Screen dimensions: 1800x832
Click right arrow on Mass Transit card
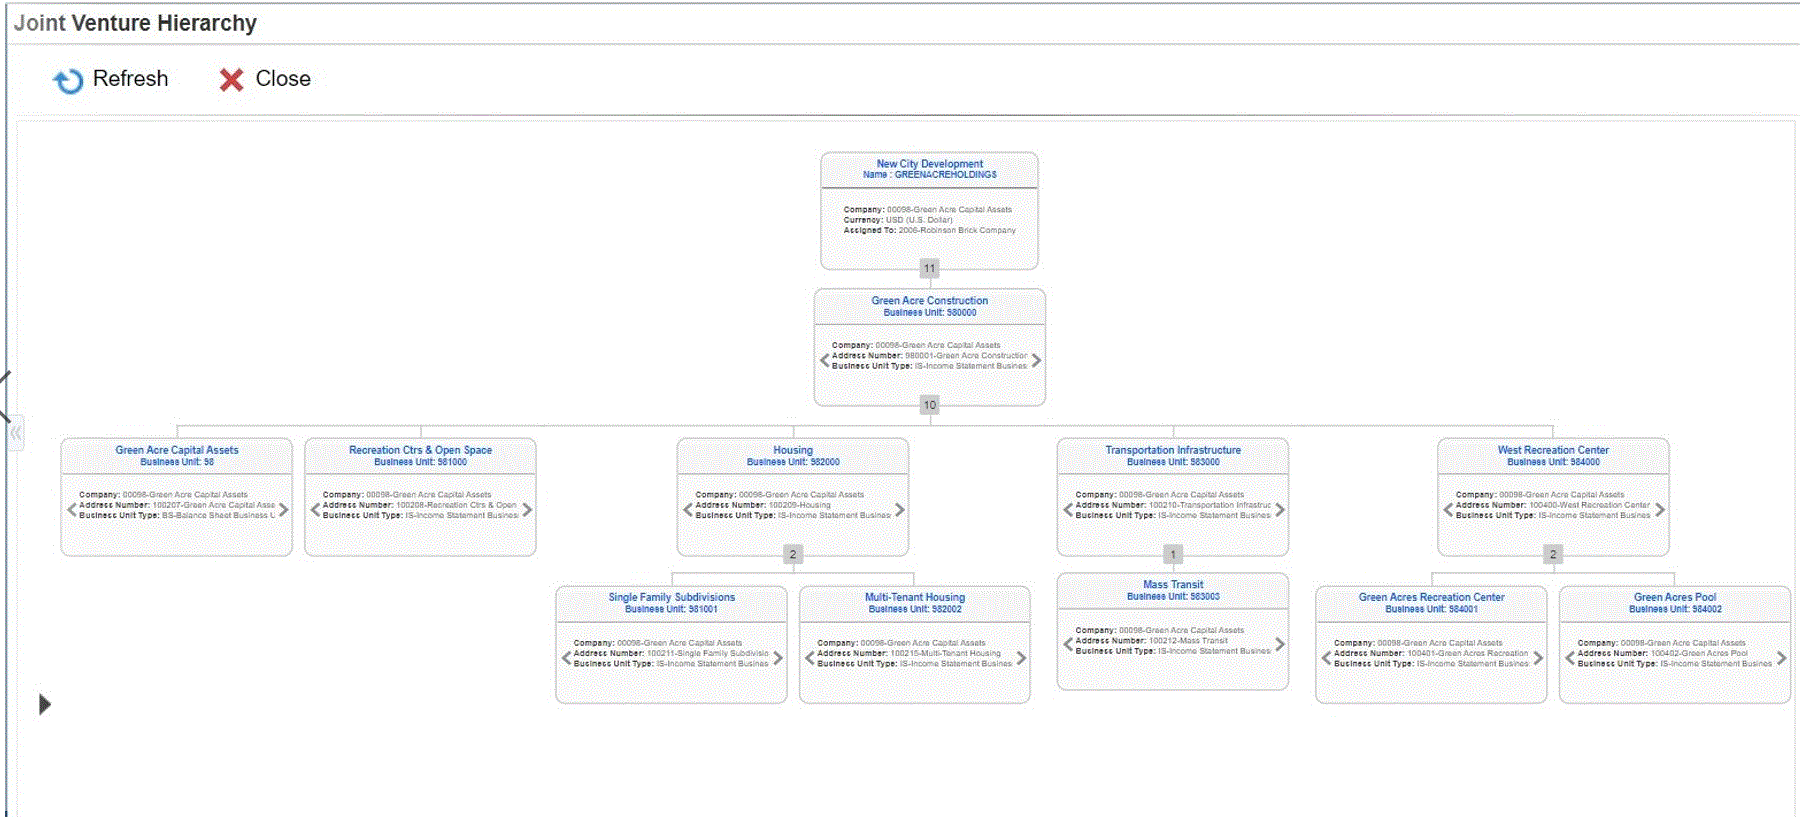pyautogui.click(x=1279, y=645)
